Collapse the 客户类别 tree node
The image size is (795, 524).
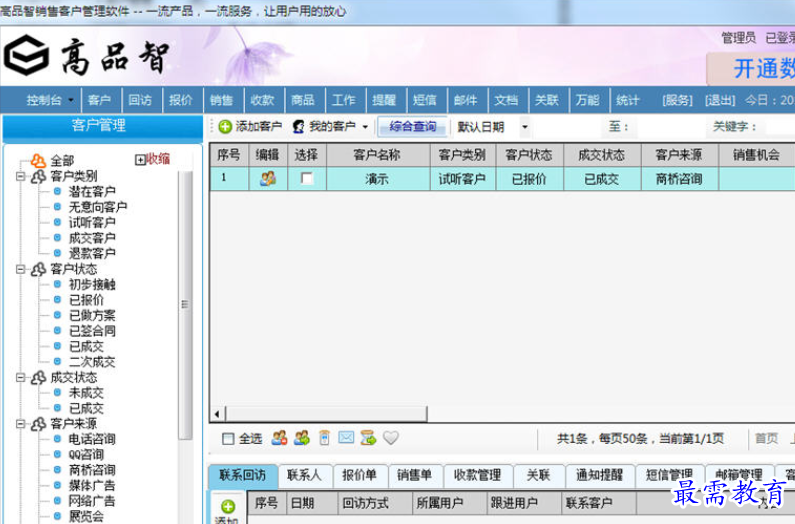point(20,177)
